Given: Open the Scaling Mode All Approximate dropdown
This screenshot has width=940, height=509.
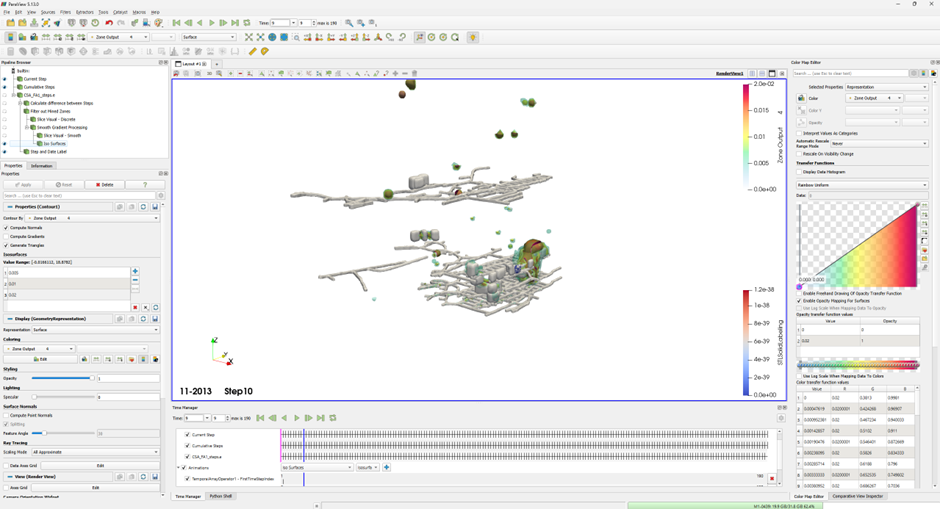Looking at the screenshot, I should 96,452.
